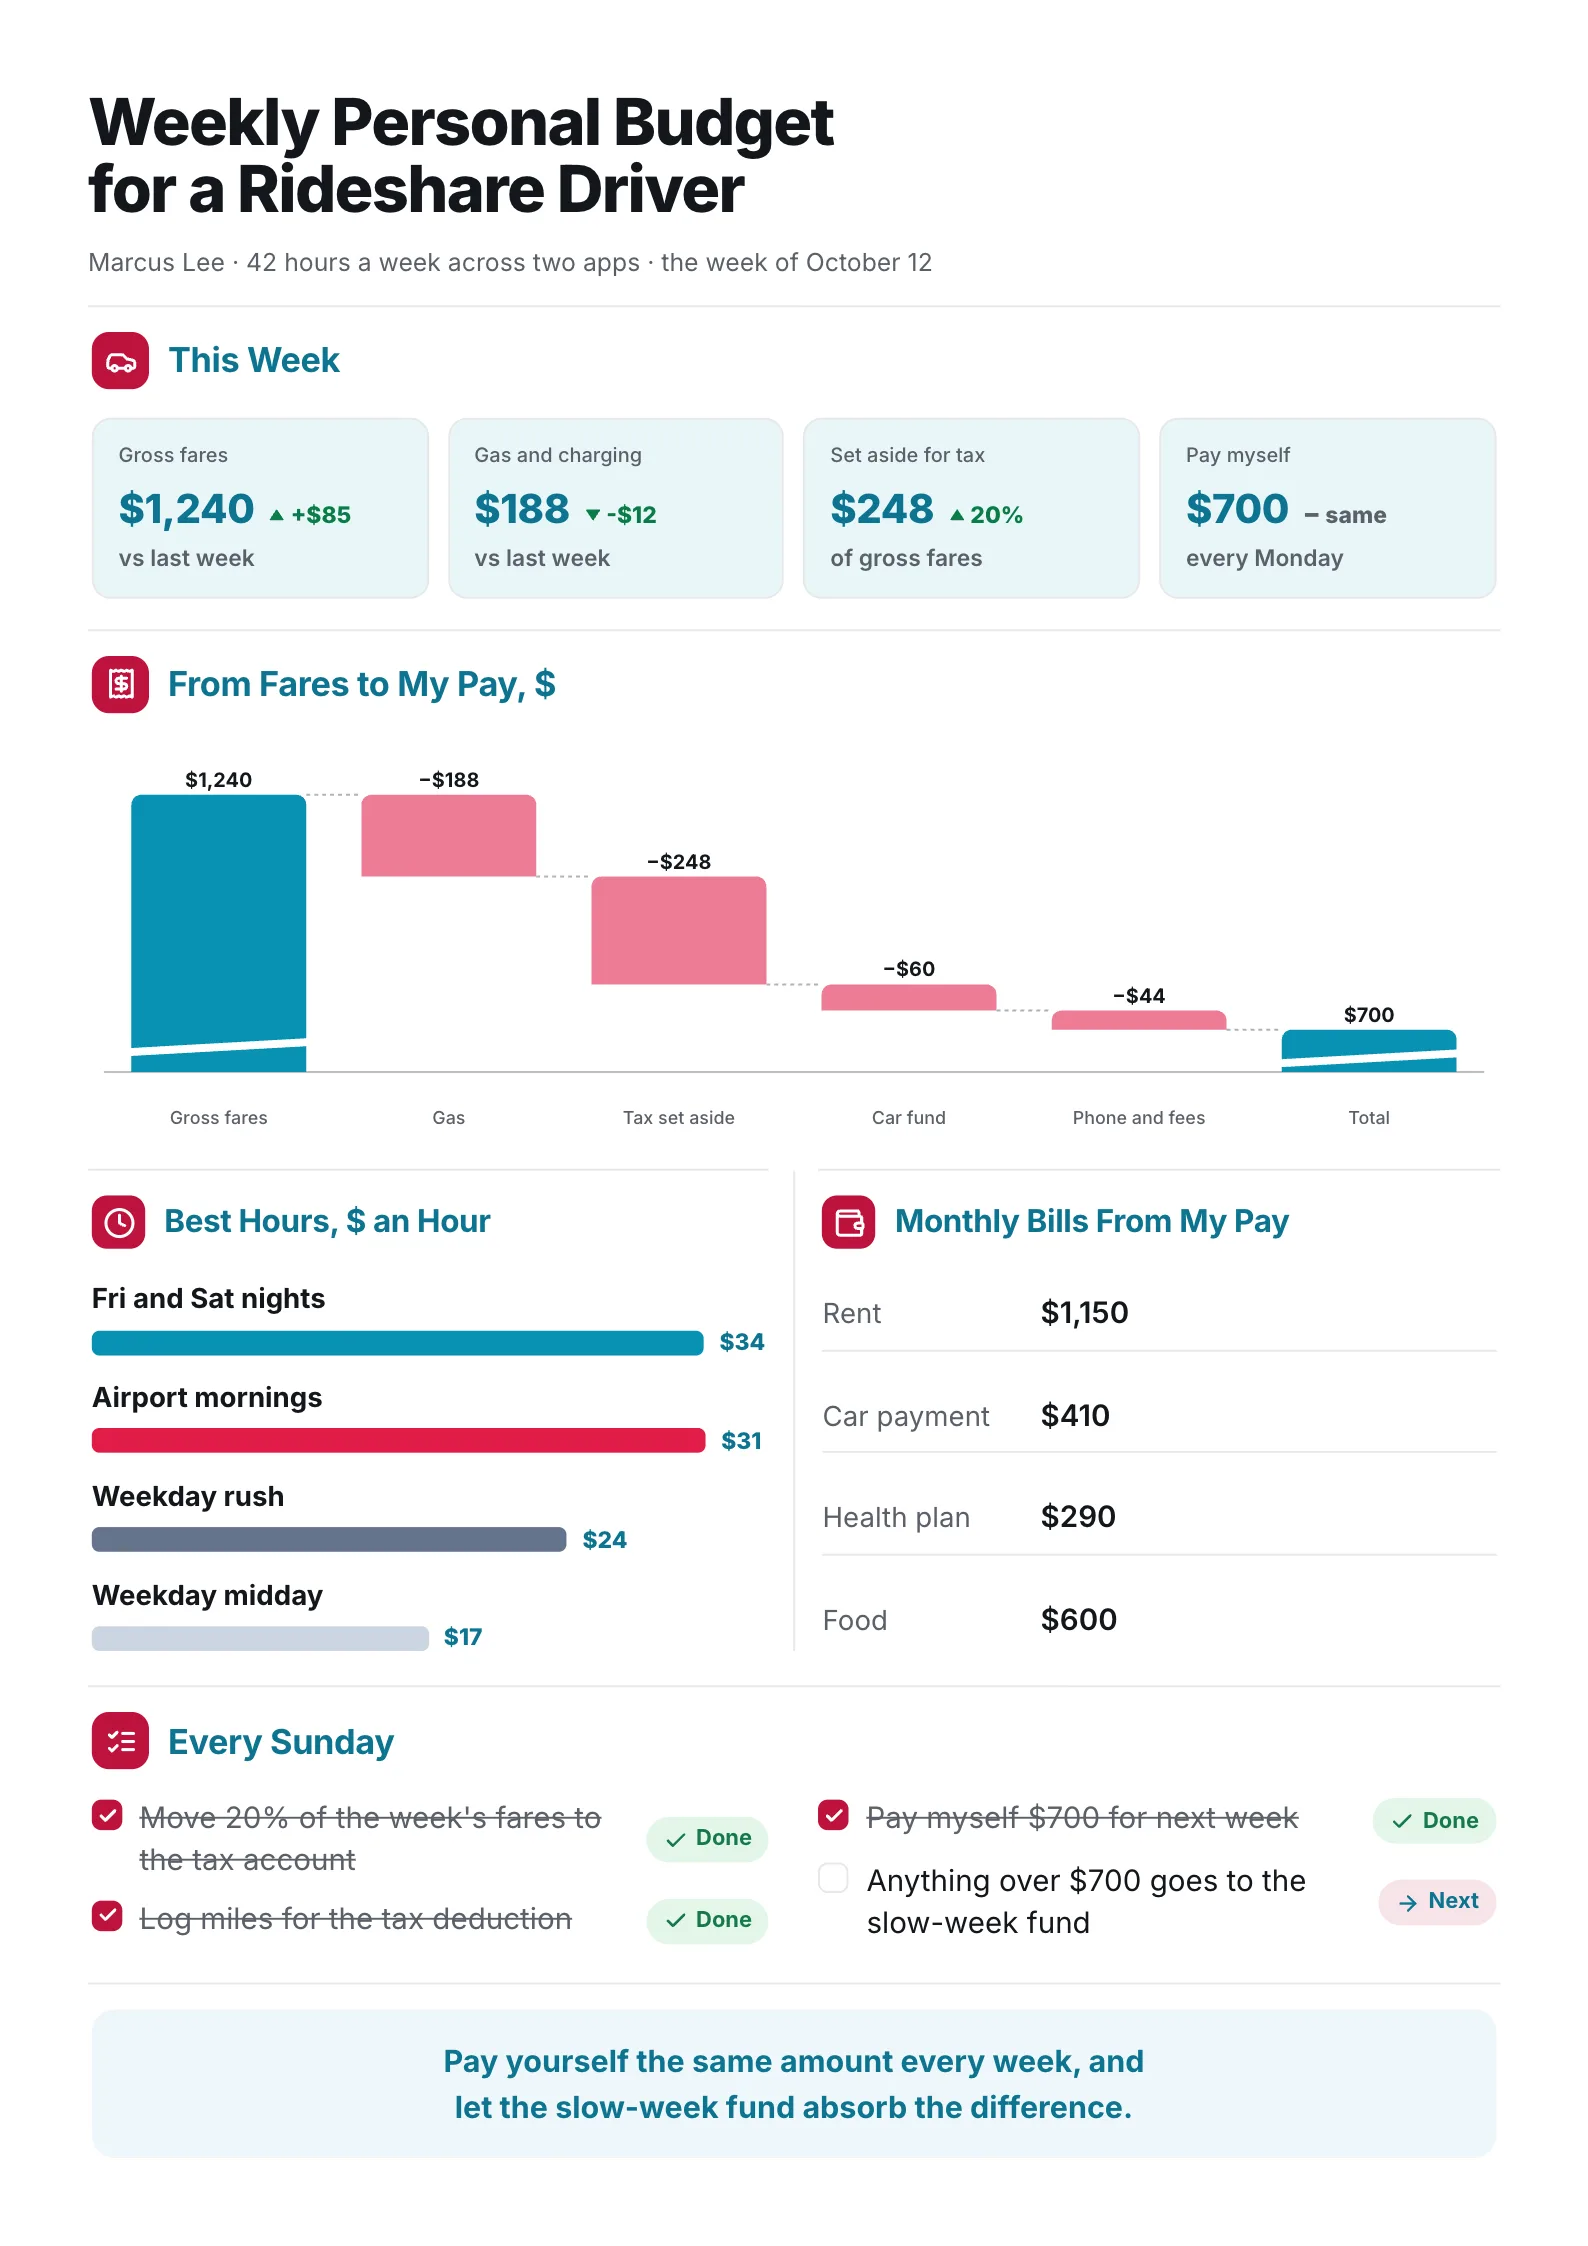This screenshot has width=1588, height=2246.
Task: Click the -$248 Tax set aside bar
Action: 679,931
